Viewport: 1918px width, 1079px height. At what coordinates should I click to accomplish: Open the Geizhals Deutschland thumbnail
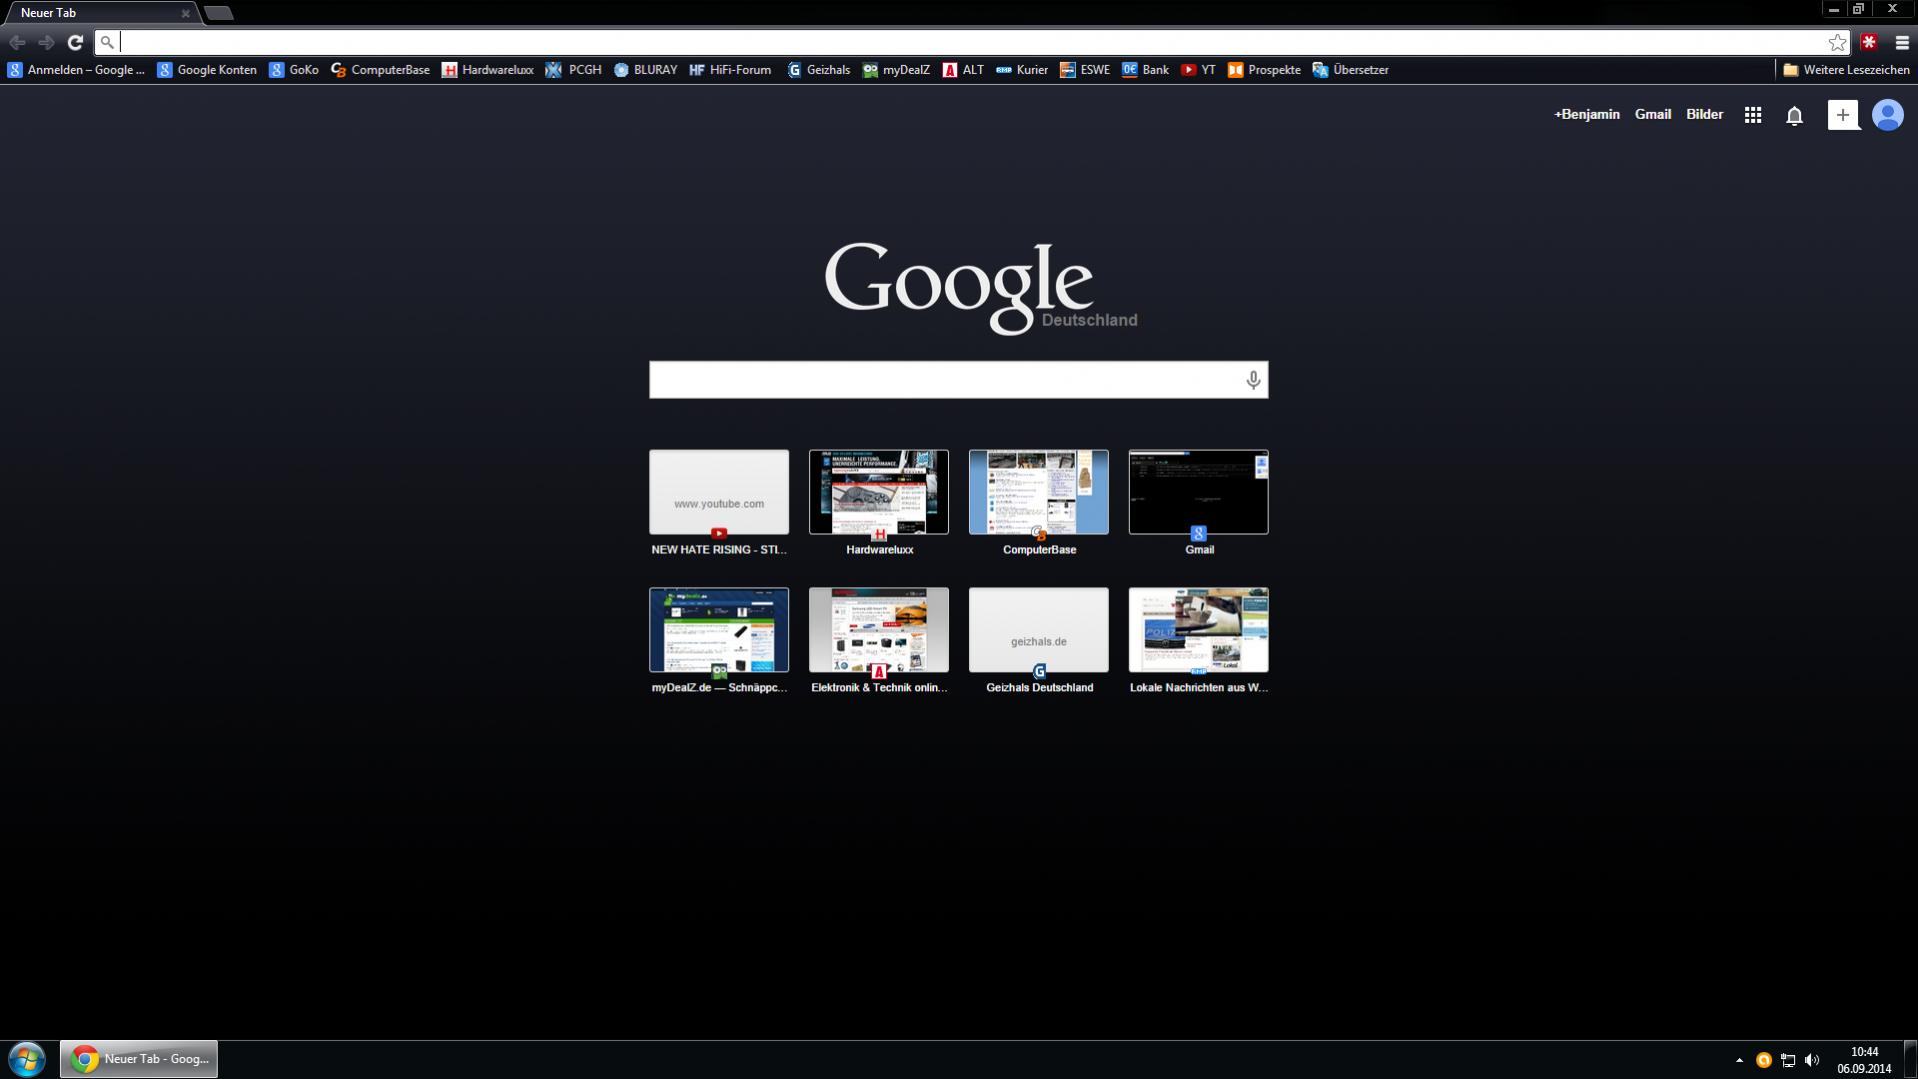click(1039, 641)
